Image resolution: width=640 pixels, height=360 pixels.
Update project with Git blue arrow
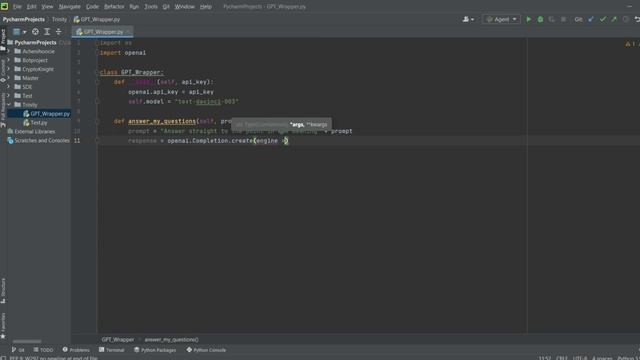591,19
